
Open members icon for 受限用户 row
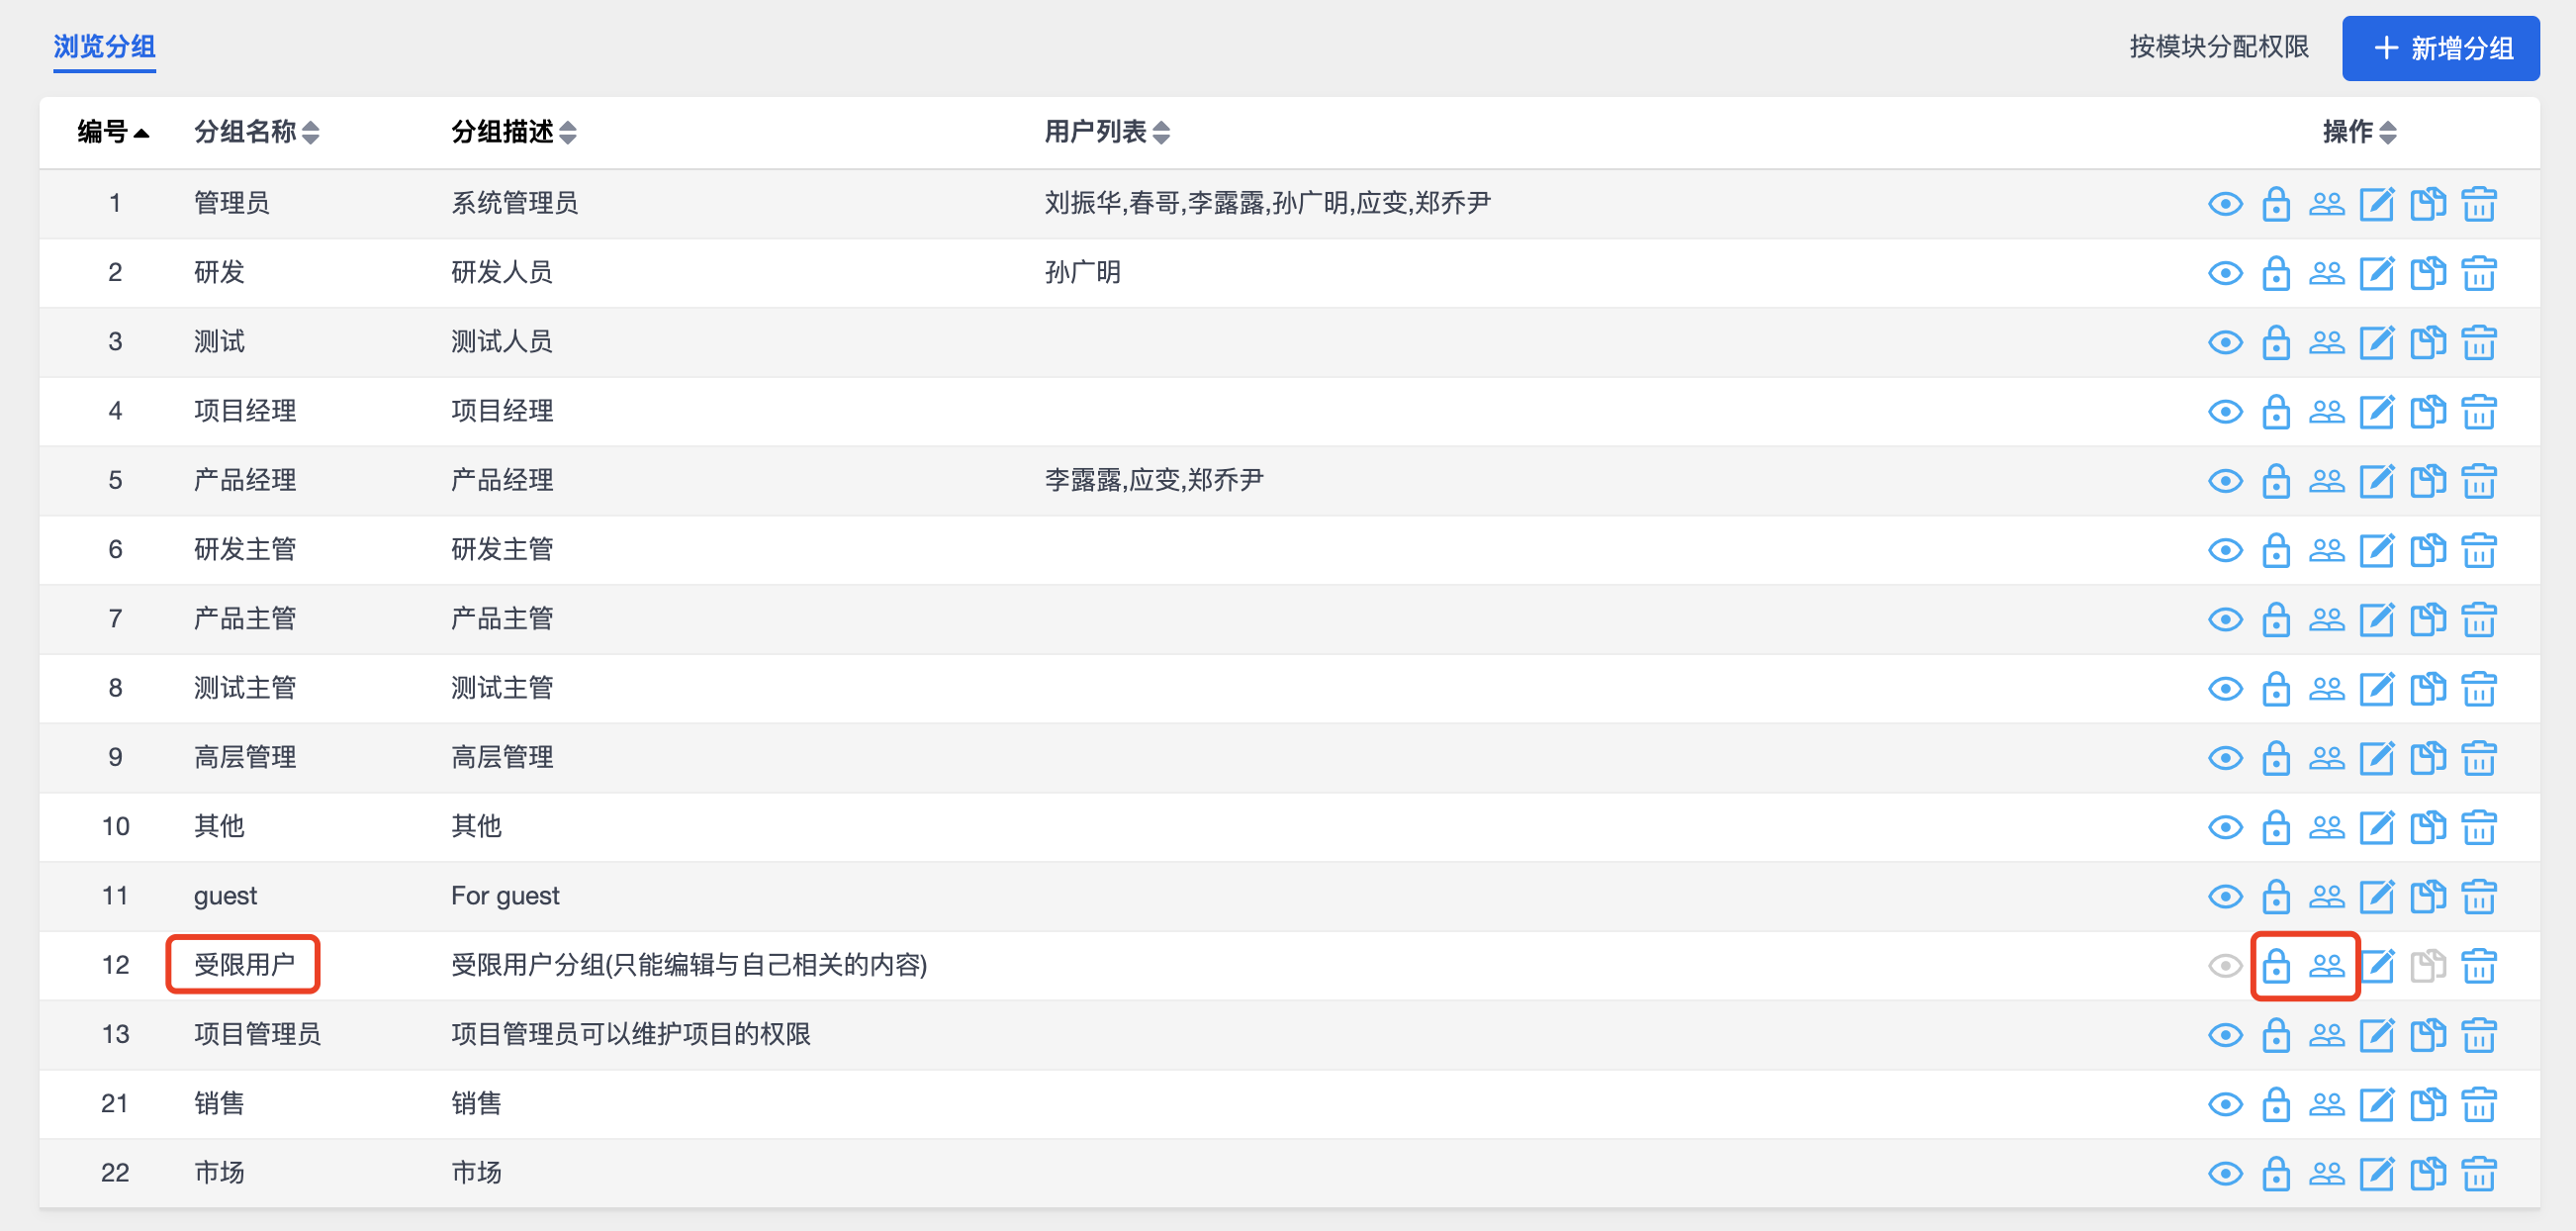pos(2326,965)
